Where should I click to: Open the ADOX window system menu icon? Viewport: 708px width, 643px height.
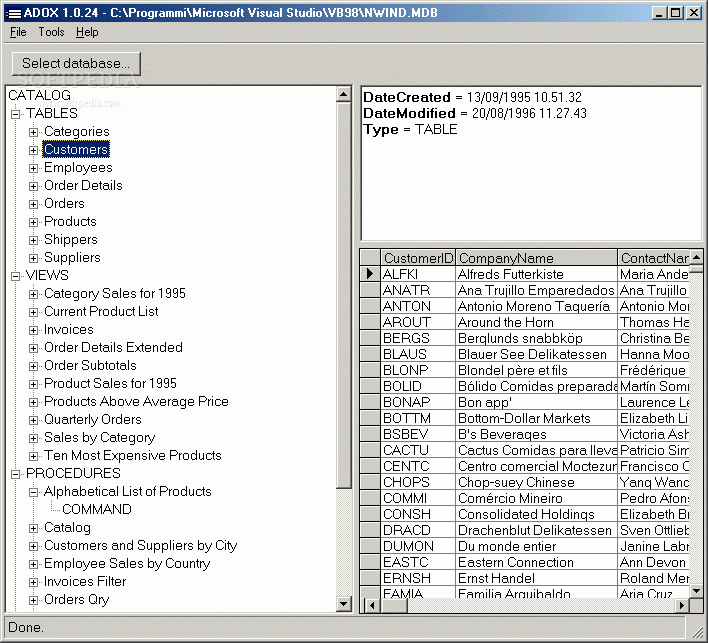(14, 13)
